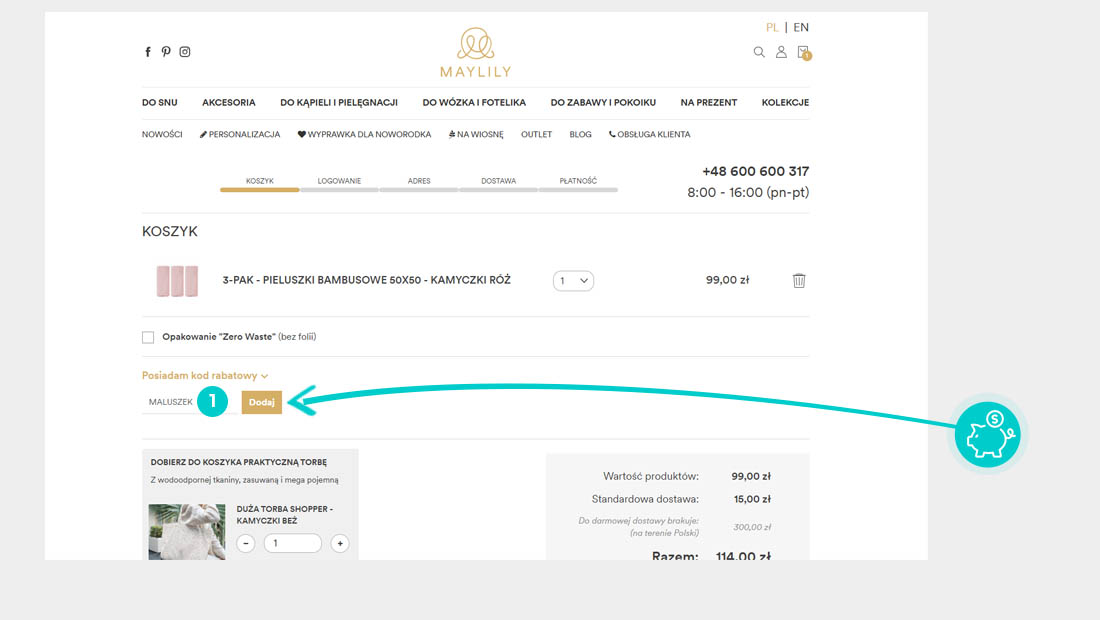1100x620 pixels.
Task: Remove product with trash bin icon
Action: click(x=799, y=281)
